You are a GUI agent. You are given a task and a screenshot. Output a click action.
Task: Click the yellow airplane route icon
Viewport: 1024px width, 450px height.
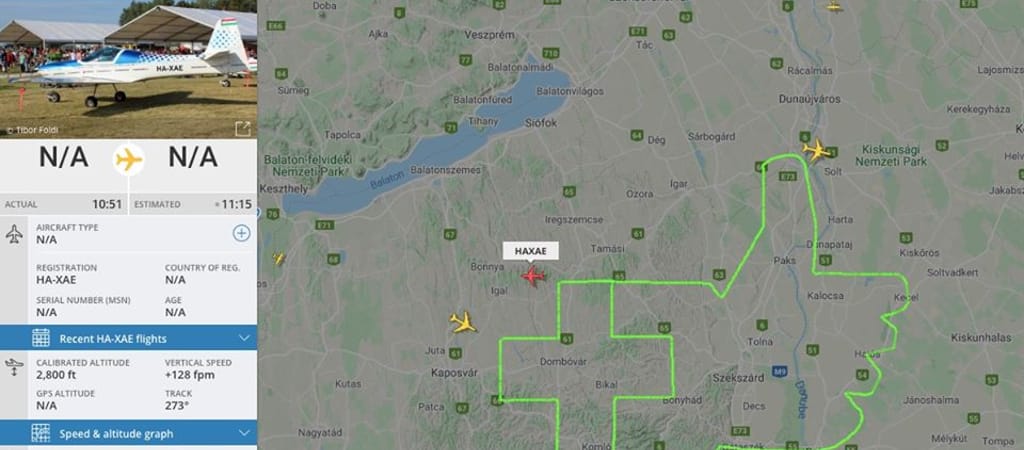tap(129, 159)
